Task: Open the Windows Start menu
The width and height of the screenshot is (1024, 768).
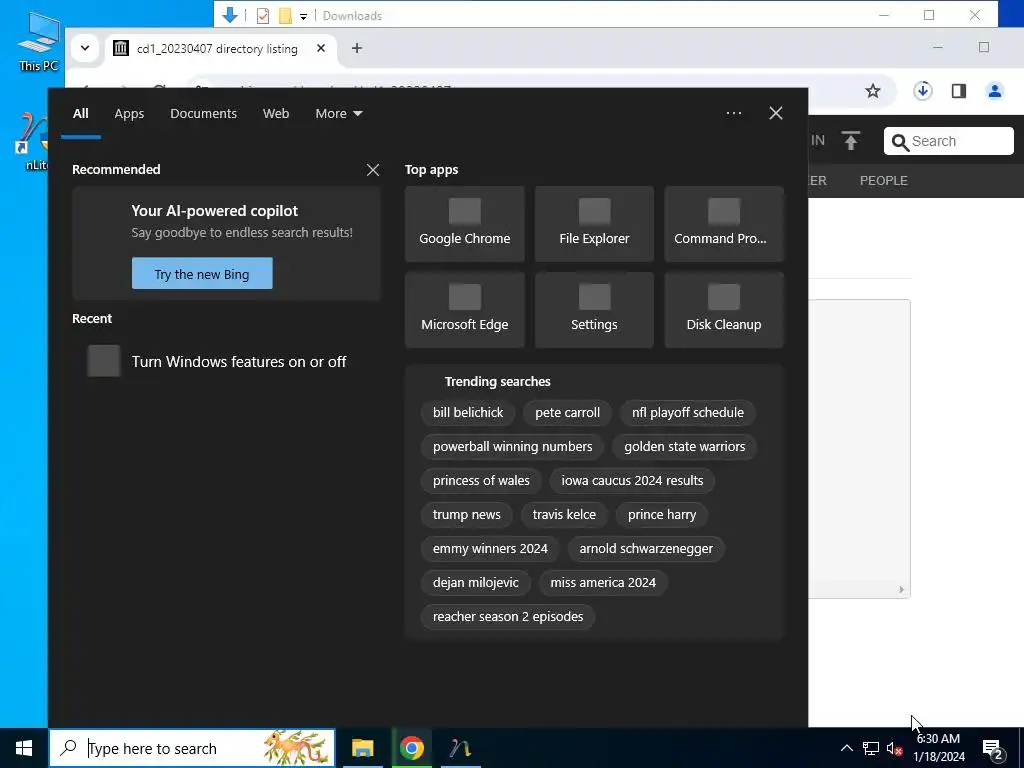Action: (24, 748)
